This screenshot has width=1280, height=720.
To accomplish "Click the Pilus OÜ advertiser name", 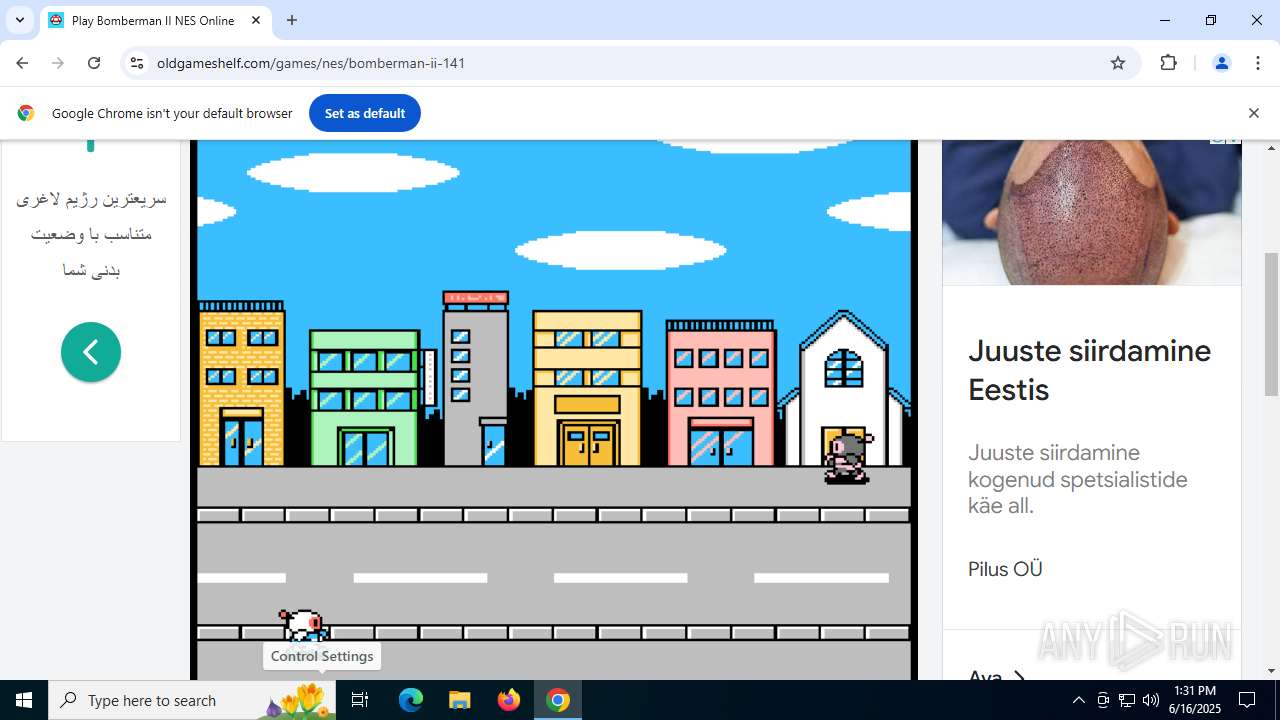I will point(1005,569).
